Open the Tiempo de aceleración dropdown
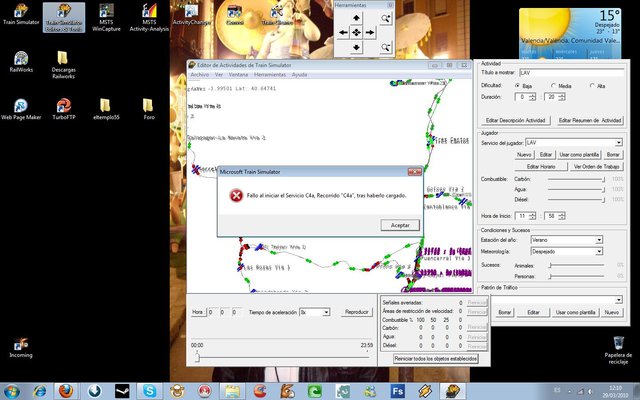Viewport: 640px width, 400px height. coord(327,313)
